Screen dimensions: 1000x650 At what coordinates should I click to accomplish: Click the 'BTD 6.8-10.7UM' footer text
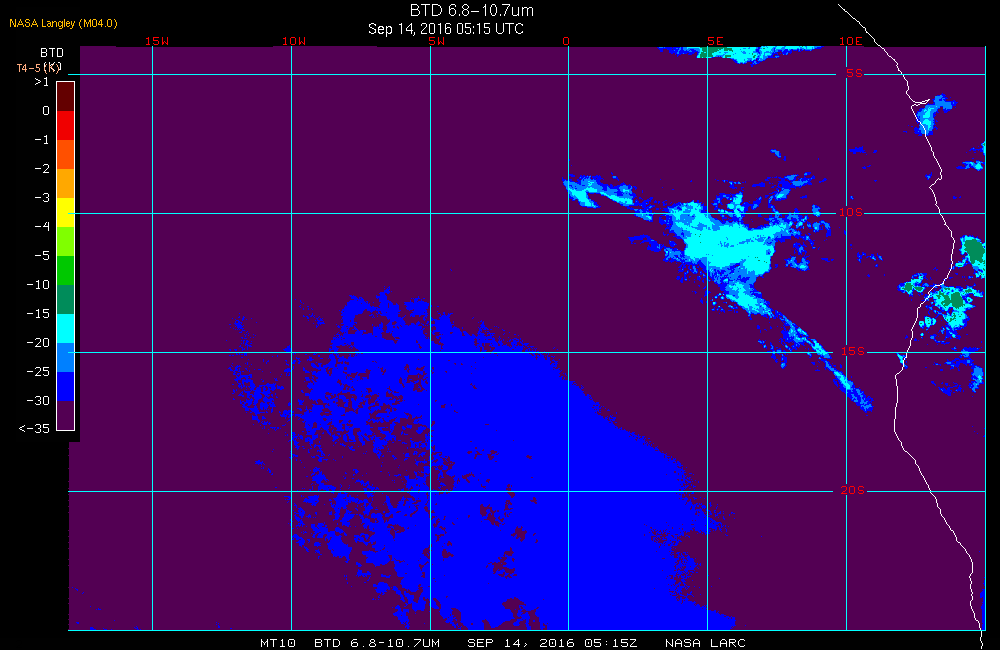377,643
